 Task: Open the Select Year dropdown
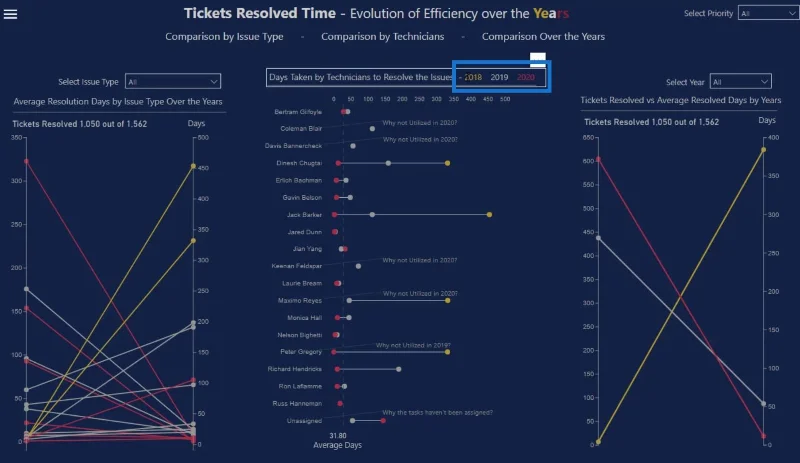(740, 82)
